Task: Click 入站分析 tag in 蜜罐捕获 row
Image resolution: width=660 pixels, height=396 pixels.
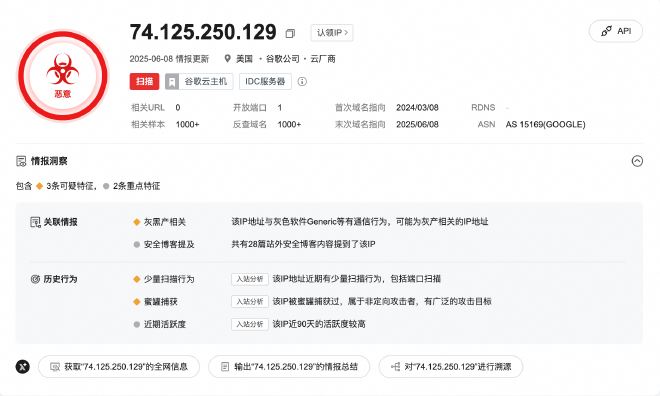Action: [x=250, y=301]
